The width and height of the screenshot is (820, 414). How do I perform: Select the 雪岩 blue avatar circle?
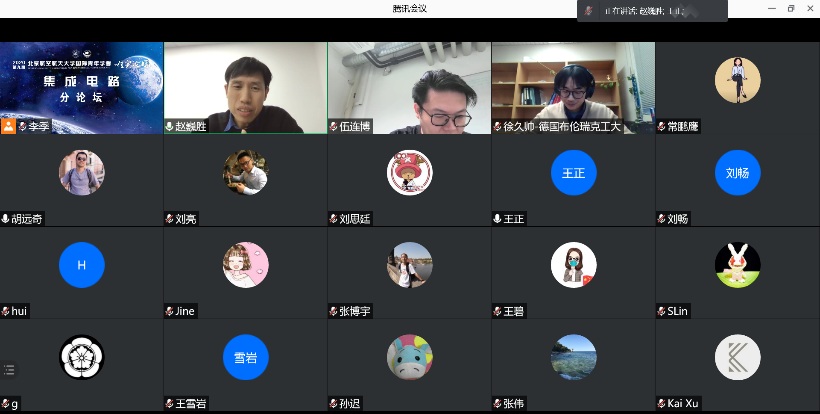pos(246,357)
